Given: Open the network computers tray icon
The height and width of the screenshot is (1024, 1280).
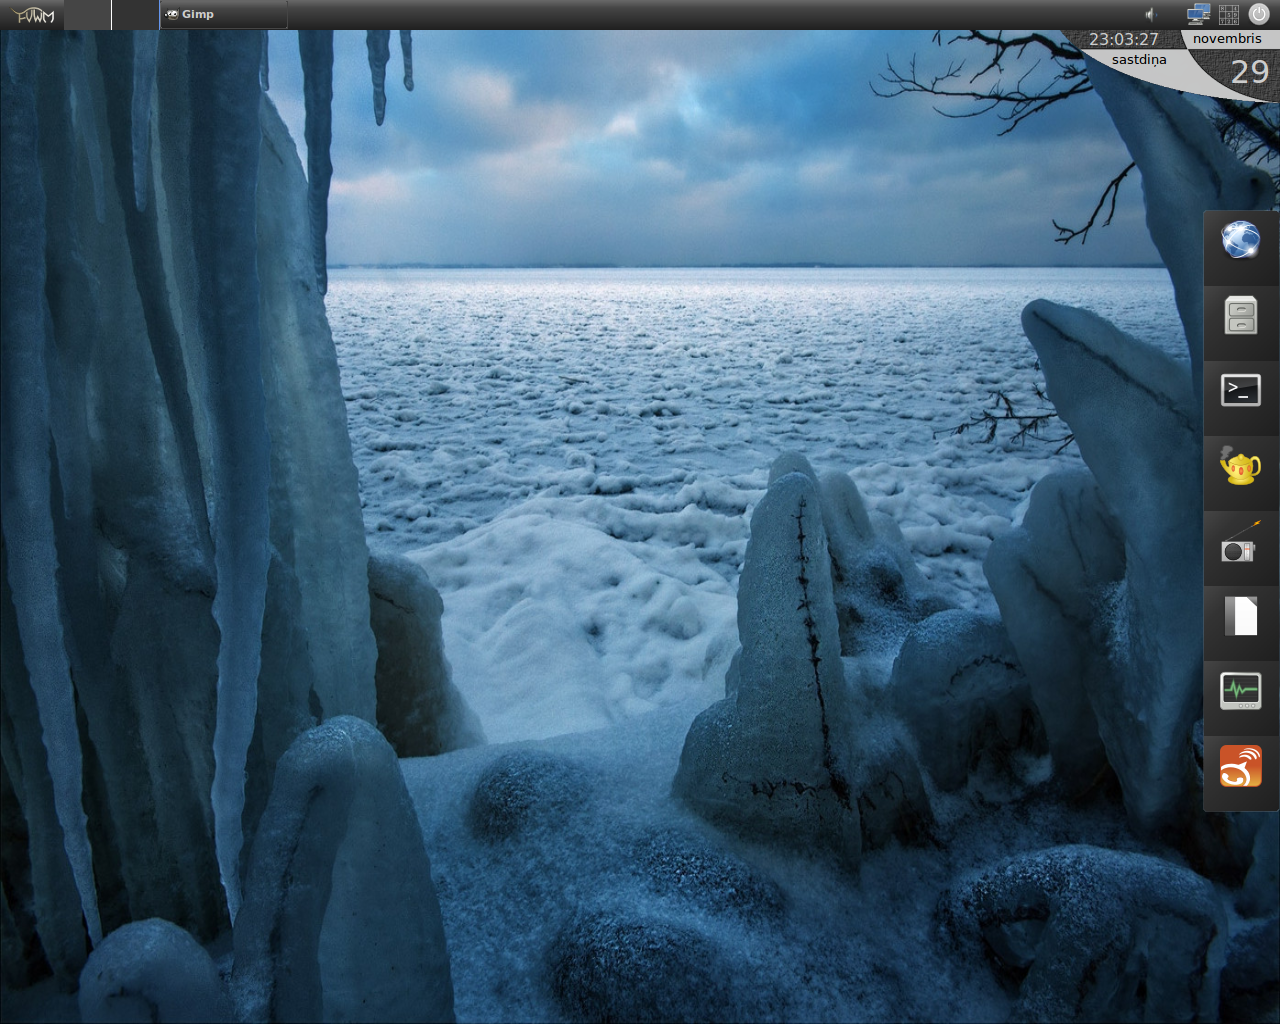Looking at the screenshot, I should [1198, 14].
